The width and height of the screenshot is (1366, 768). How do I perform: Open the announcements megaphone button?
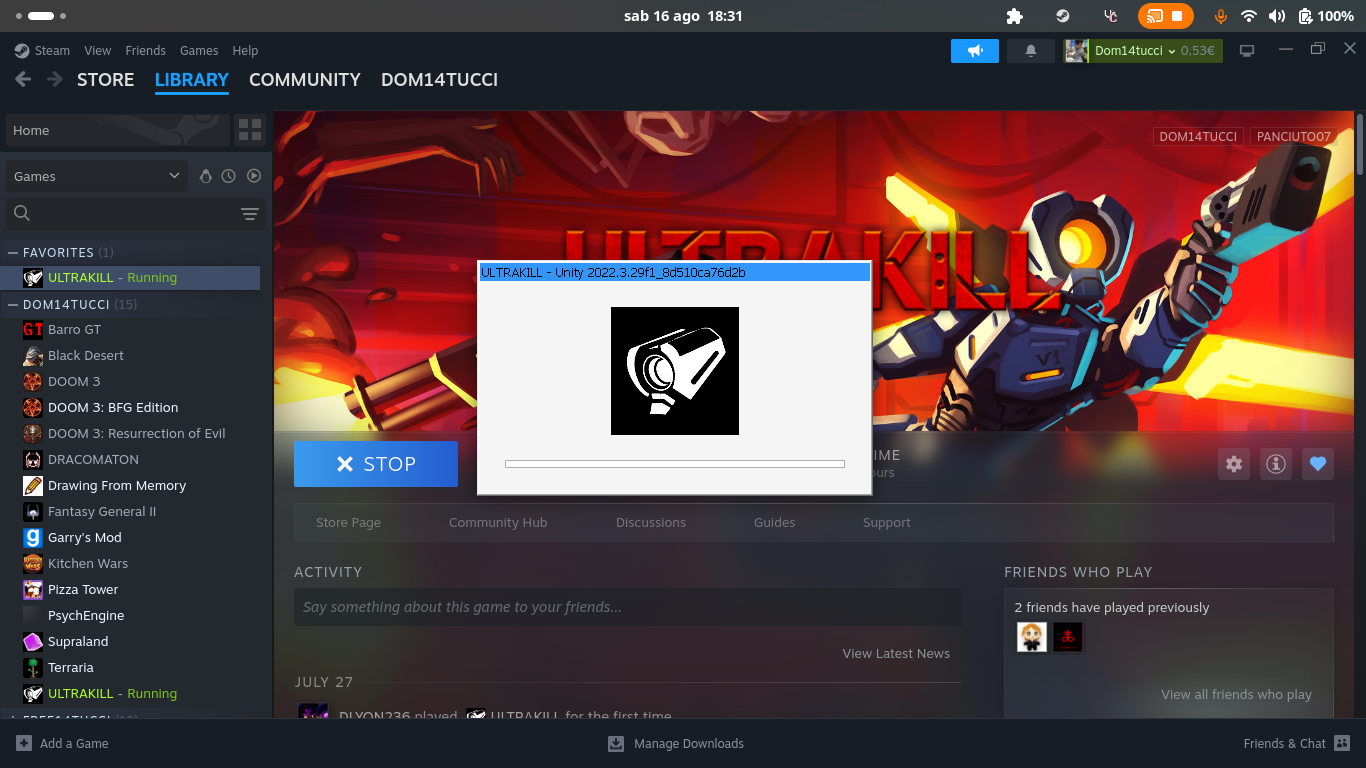975,51
